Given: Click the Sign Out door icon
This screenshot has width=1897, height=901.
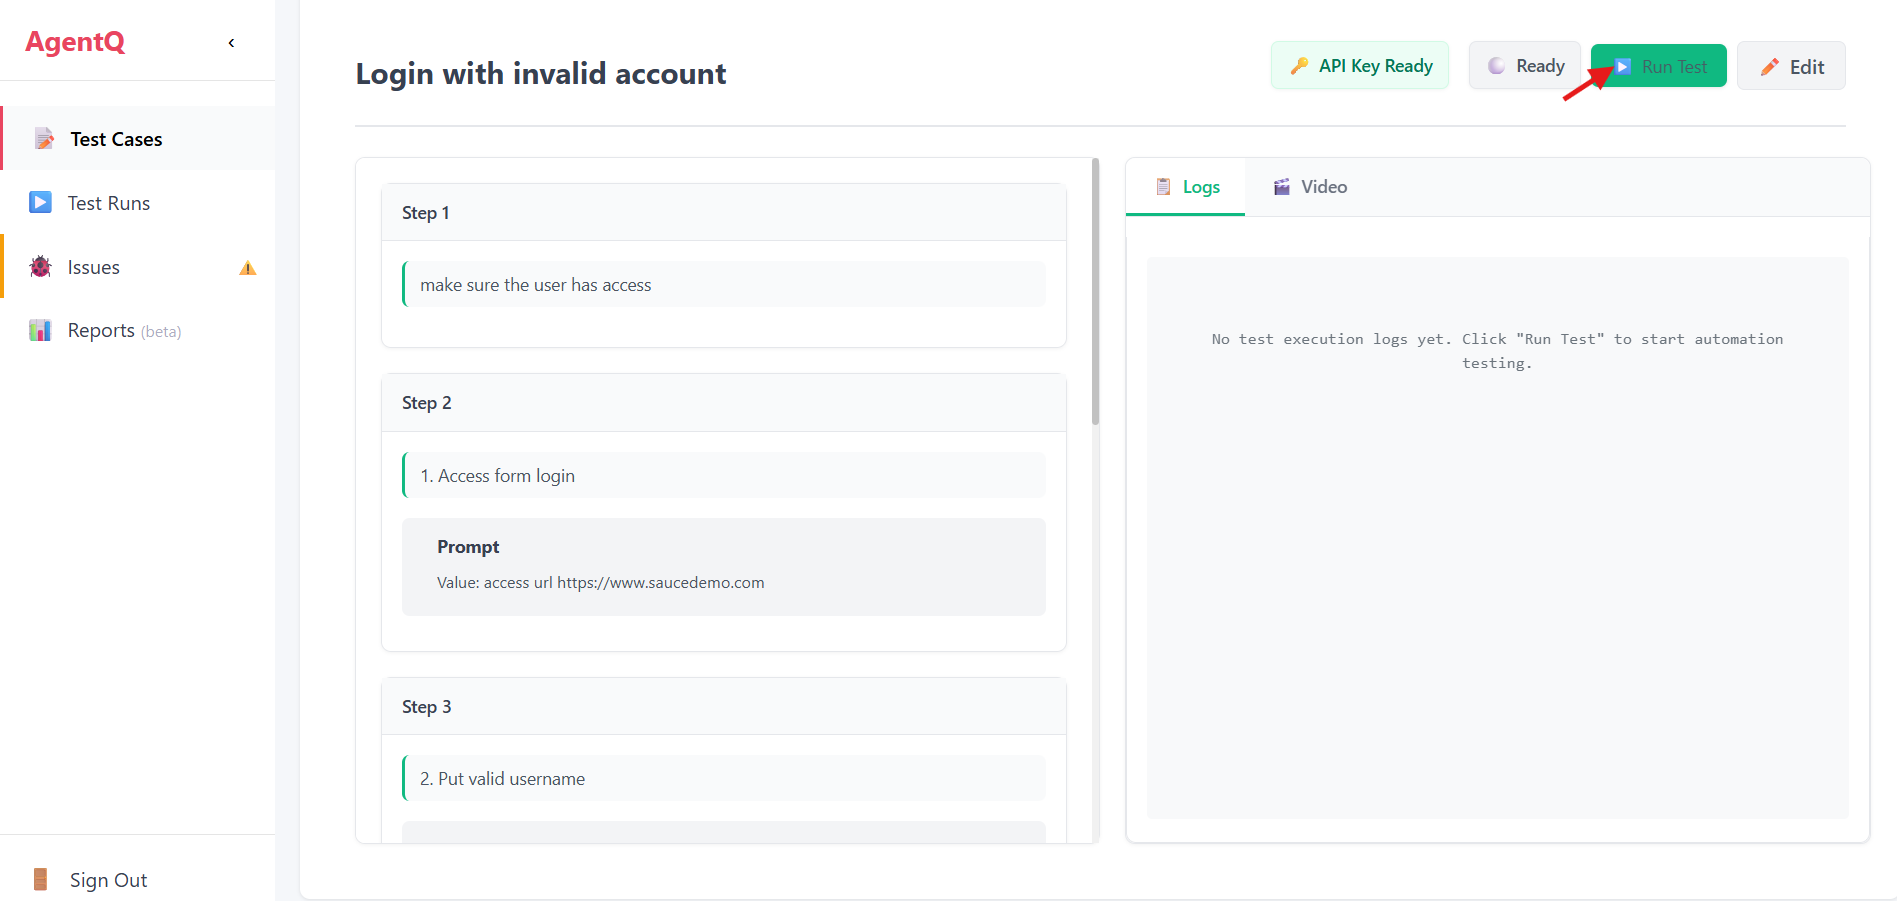Looking at the screenshot, I should [x=41, y=880].
